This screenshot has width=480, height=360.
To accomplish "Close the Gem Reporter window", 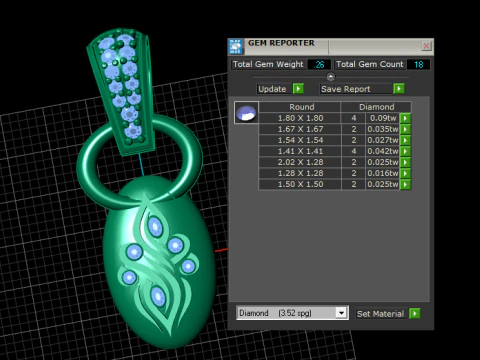I will pyautogui.click(x=426, y=46).
